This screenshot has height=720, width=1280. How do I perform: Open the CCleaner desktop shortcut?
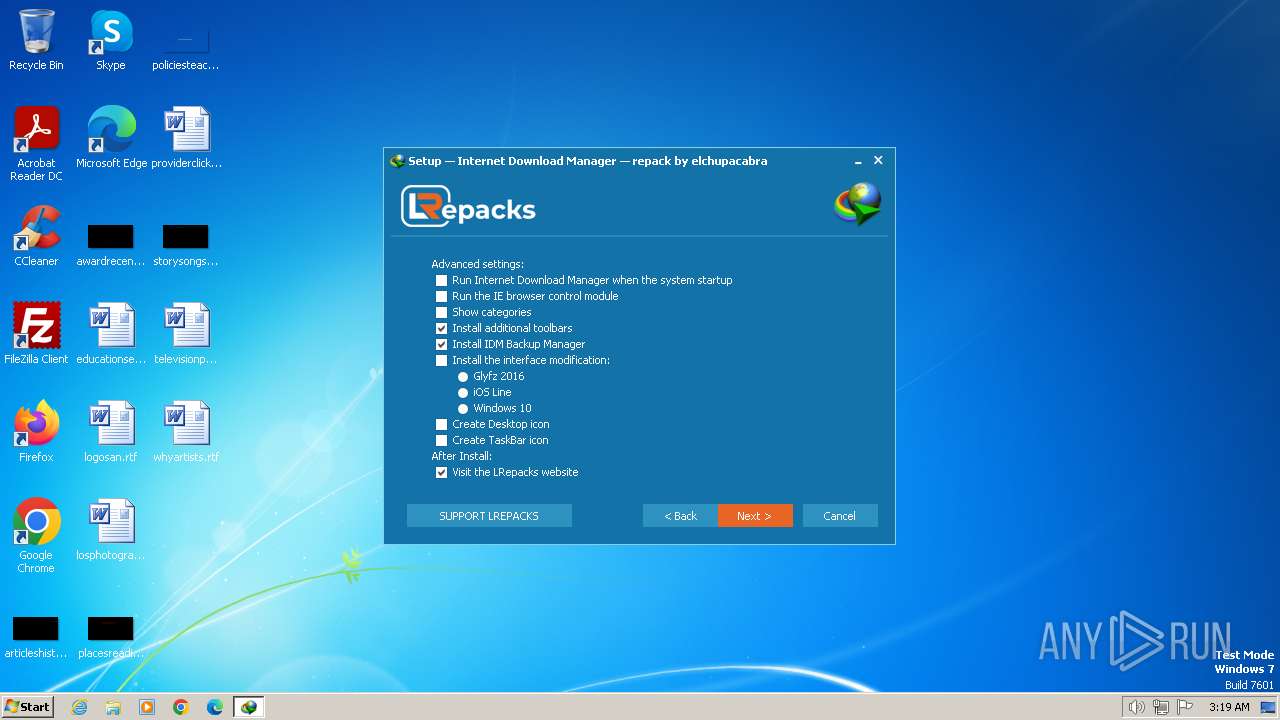36,236
